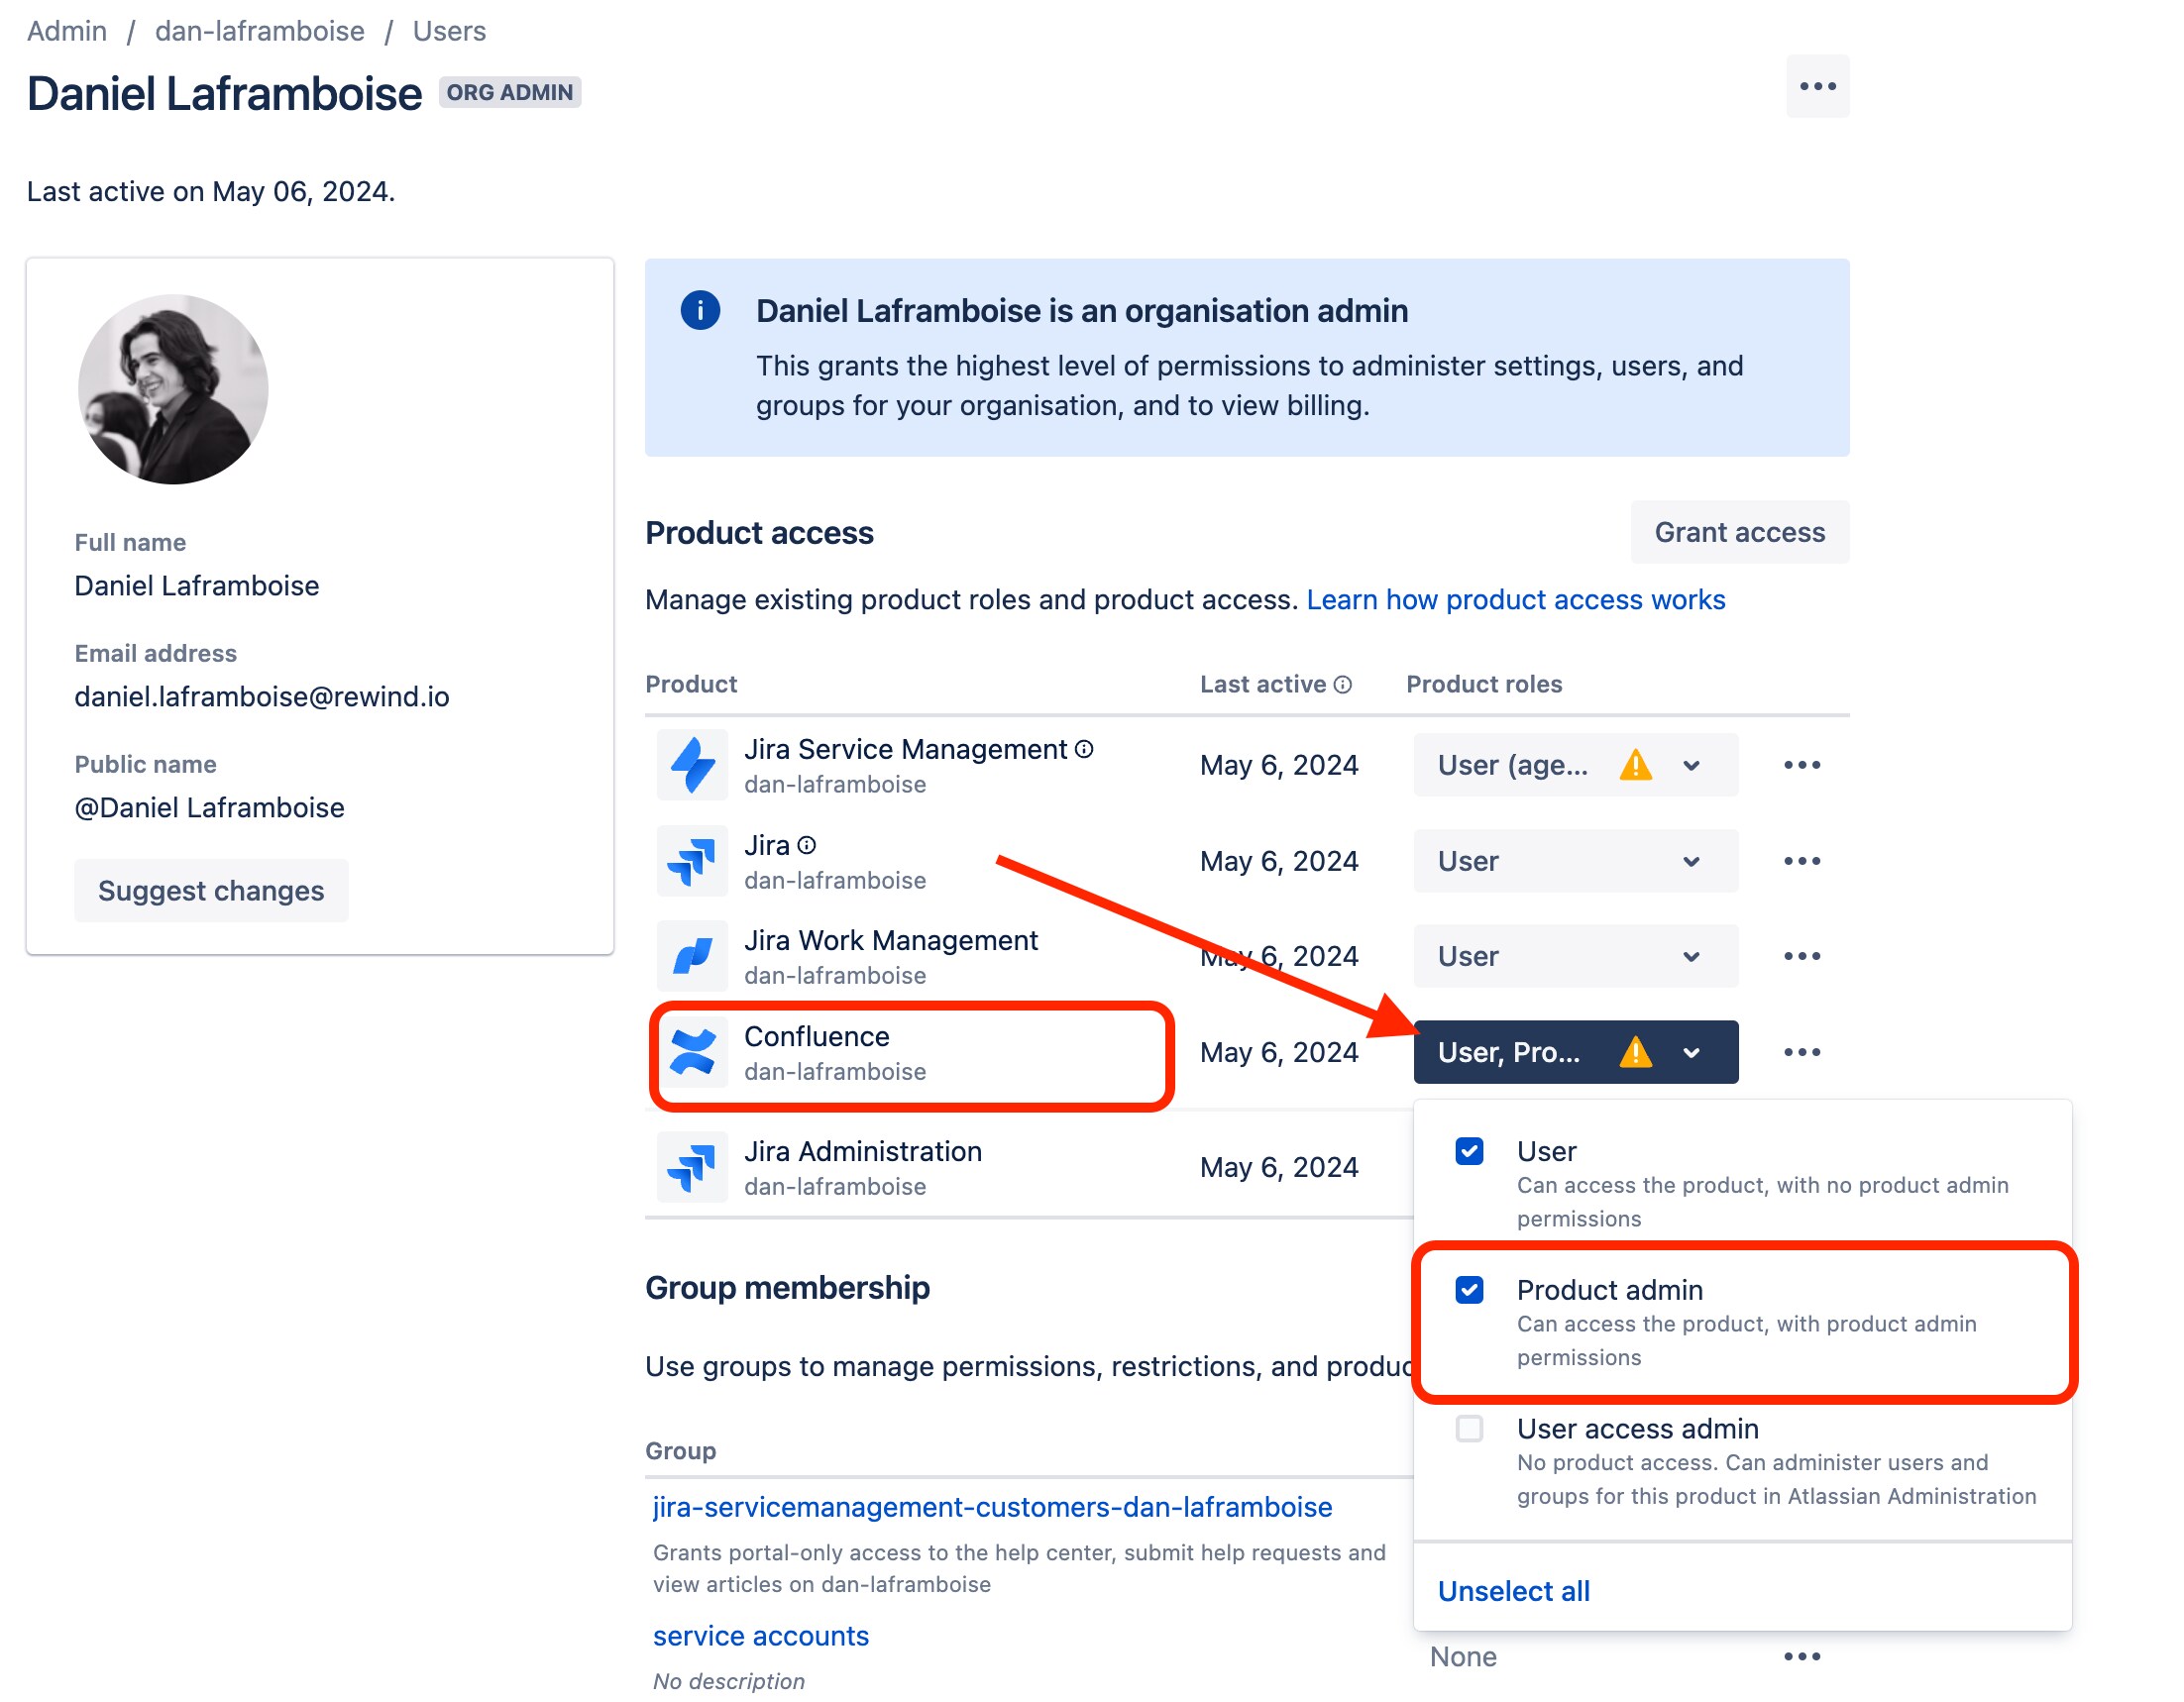Go to the Admin breadcrumb
The image size is (2184, 1702).
click(x=67, y=31)
